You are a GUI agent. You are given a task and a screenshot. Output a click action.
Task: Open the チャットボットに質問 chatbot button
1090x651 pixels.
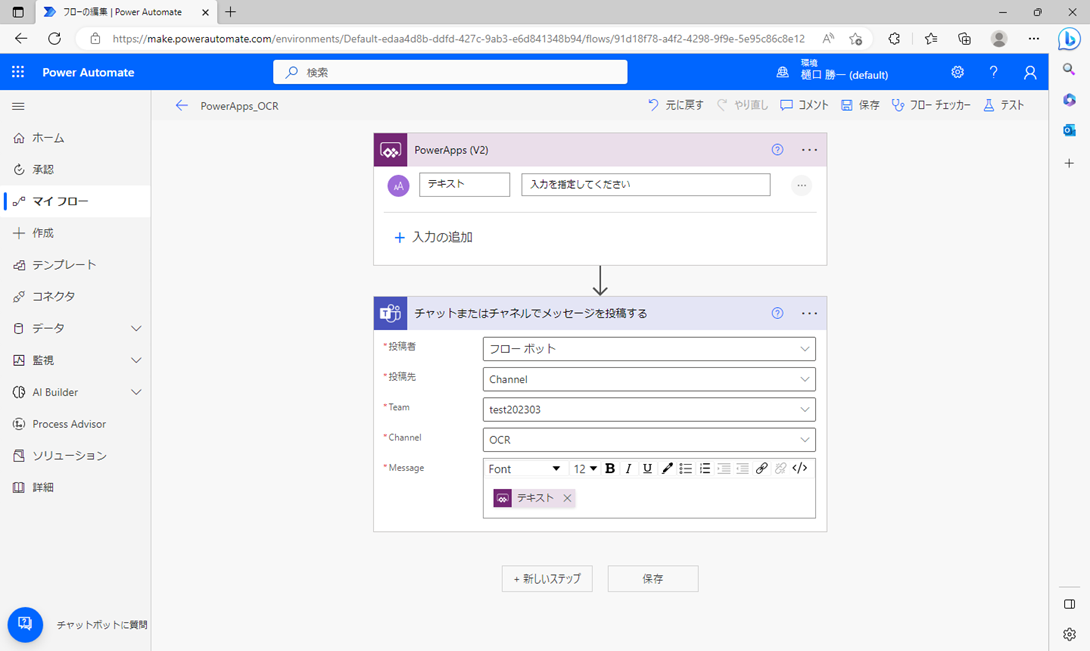click(x=25, y=624)
